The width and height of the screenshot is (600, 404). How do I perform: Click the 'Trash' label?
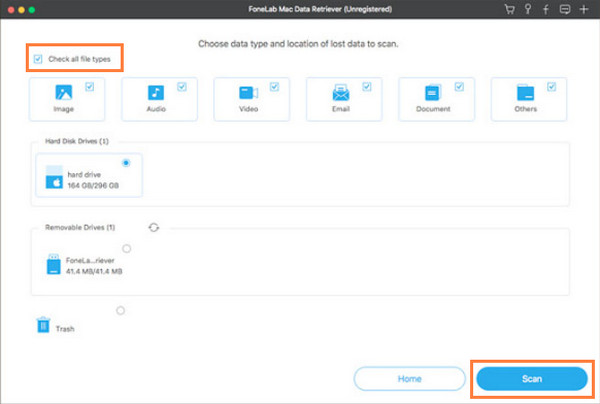(x=65, y=329)
